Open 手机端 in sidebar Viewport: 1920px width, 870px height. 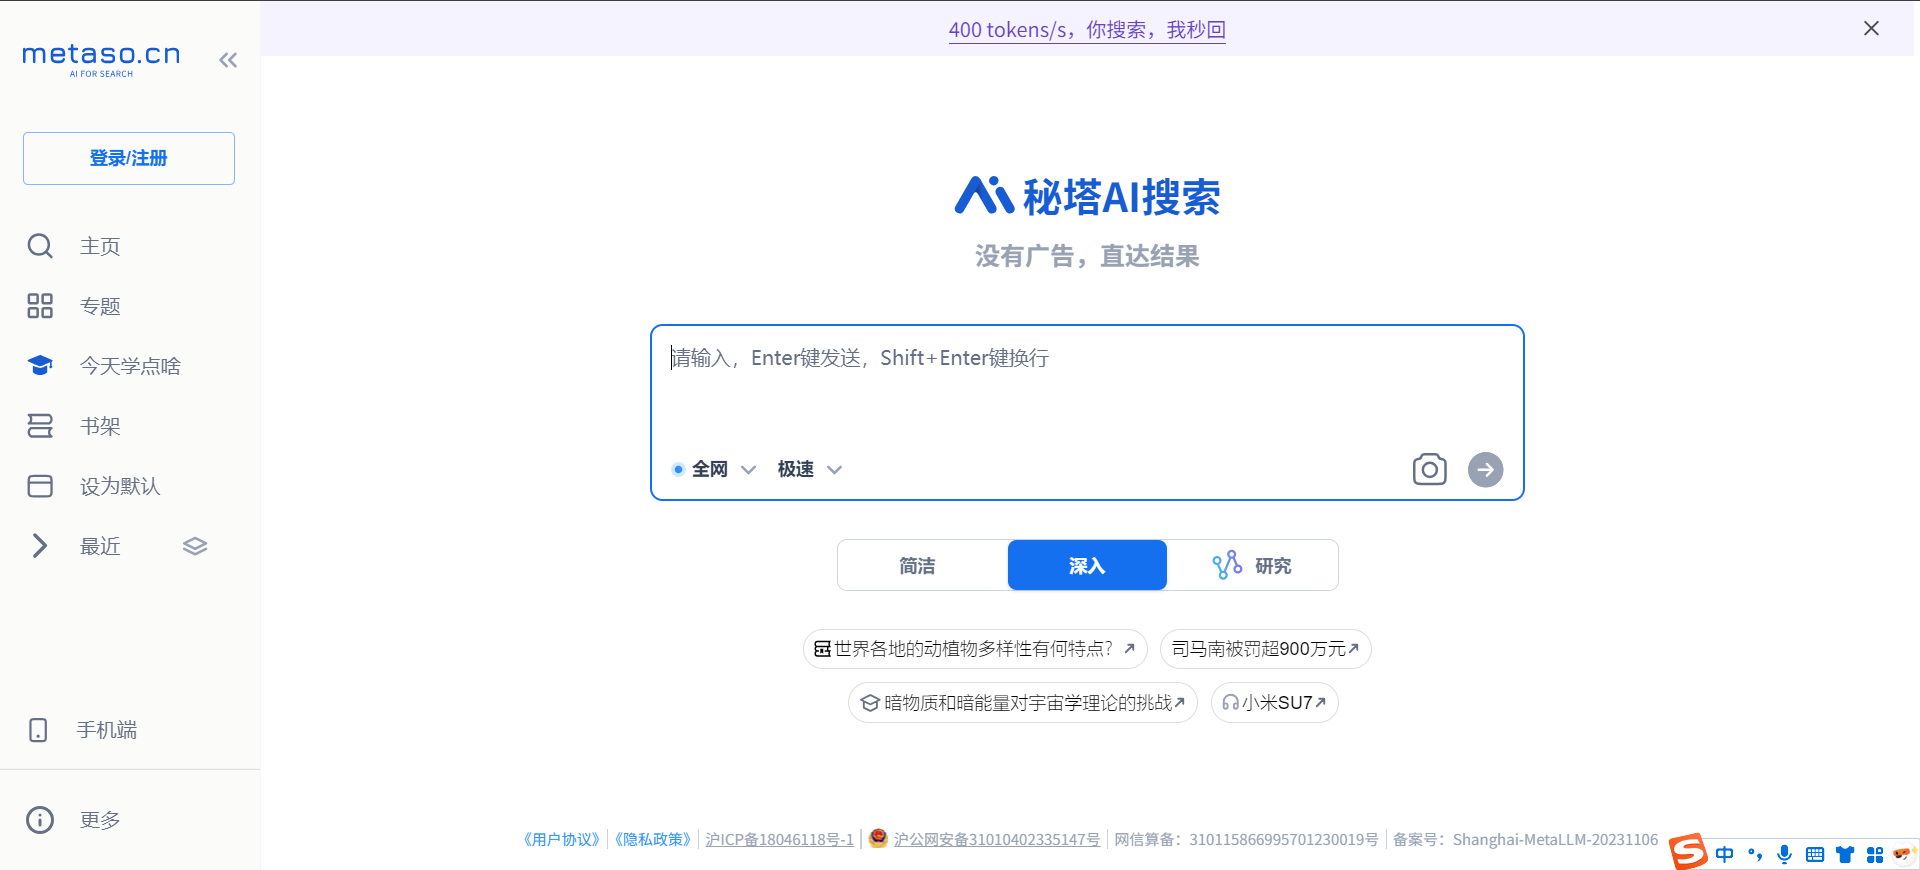coord(107,730)
